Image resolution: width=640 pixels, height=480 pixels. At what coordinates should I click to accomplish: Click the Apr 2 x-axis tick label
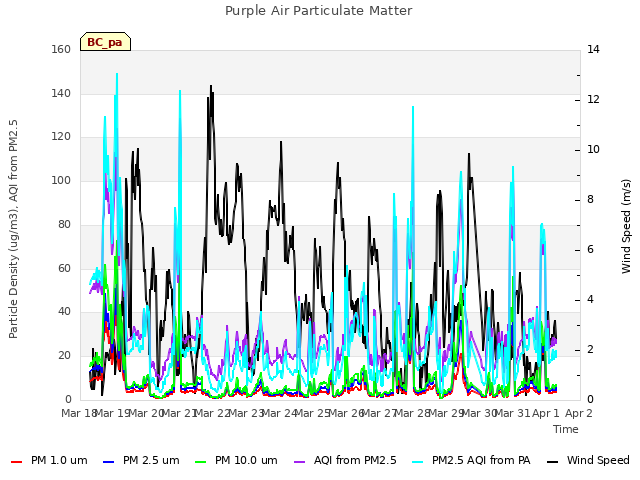coord(579,413)
